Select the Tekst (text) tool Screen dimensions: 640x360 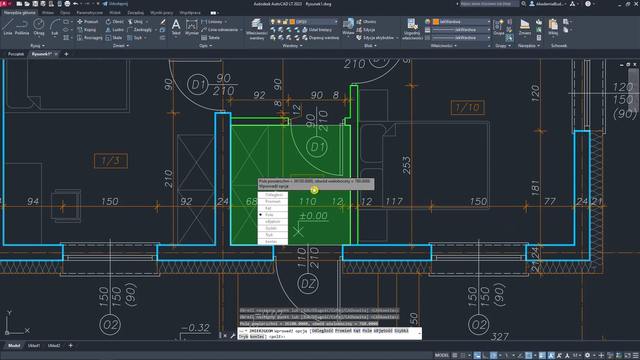[176, 27]
